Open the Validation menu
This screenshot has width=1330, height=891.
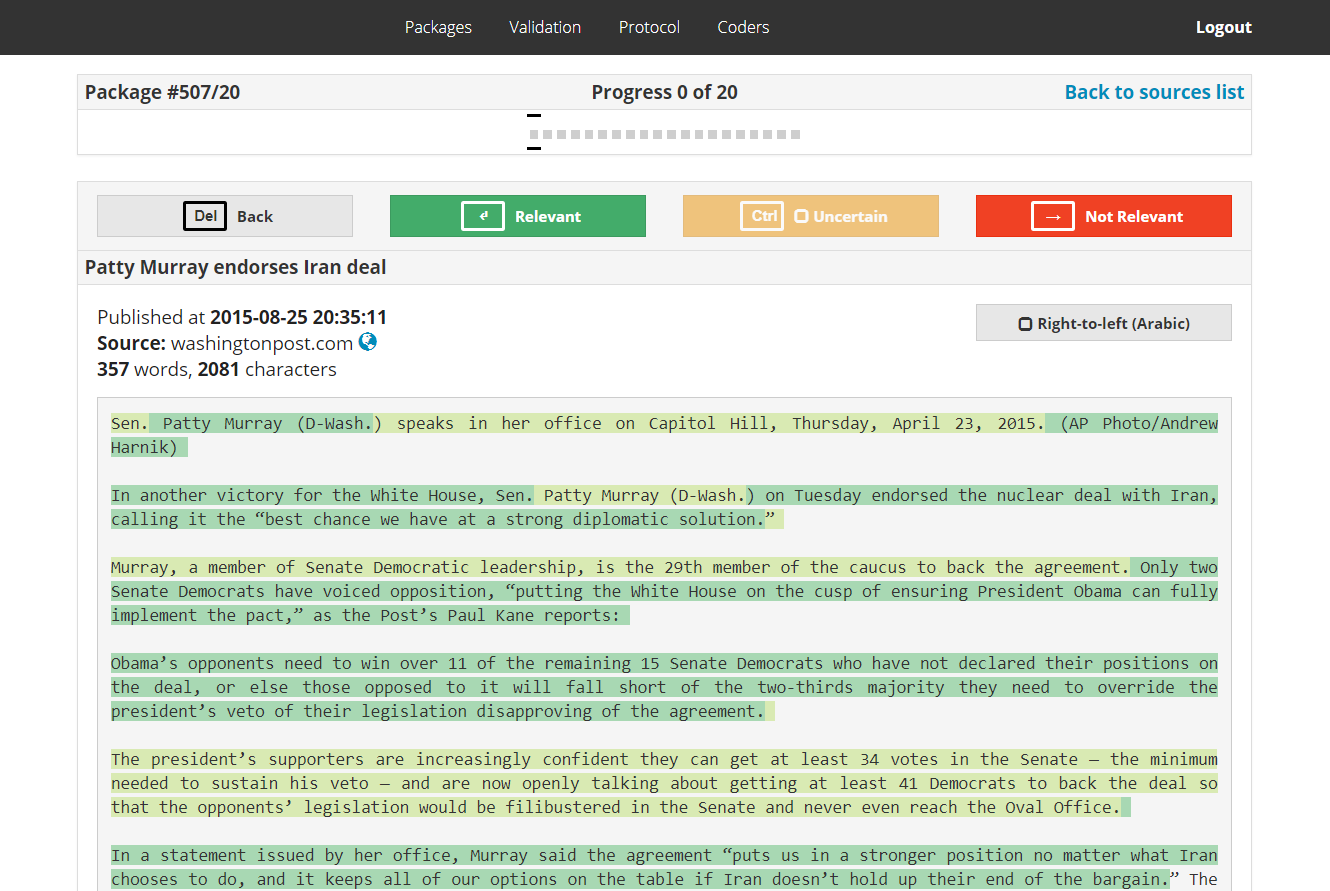coord(545,27)
